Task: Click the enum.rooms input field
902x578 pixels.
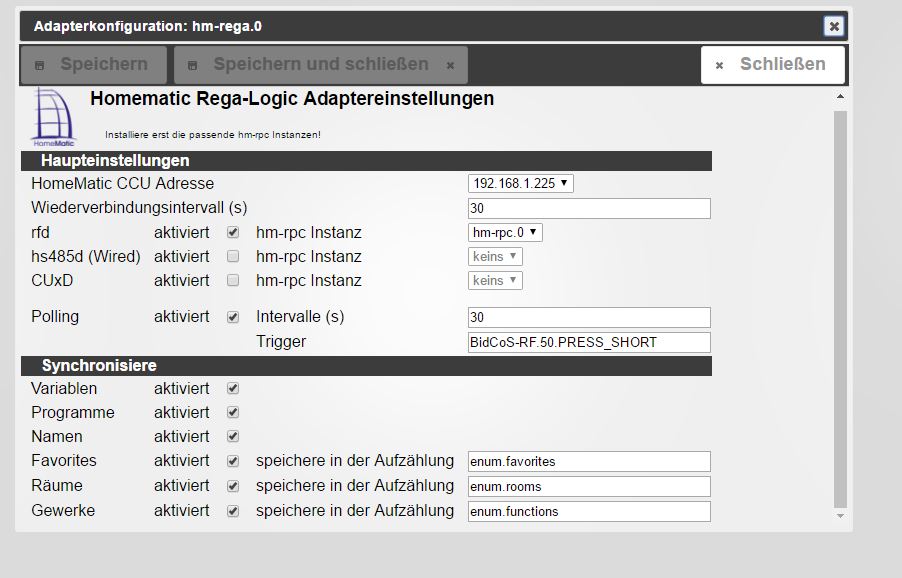Action: point(589,486)
